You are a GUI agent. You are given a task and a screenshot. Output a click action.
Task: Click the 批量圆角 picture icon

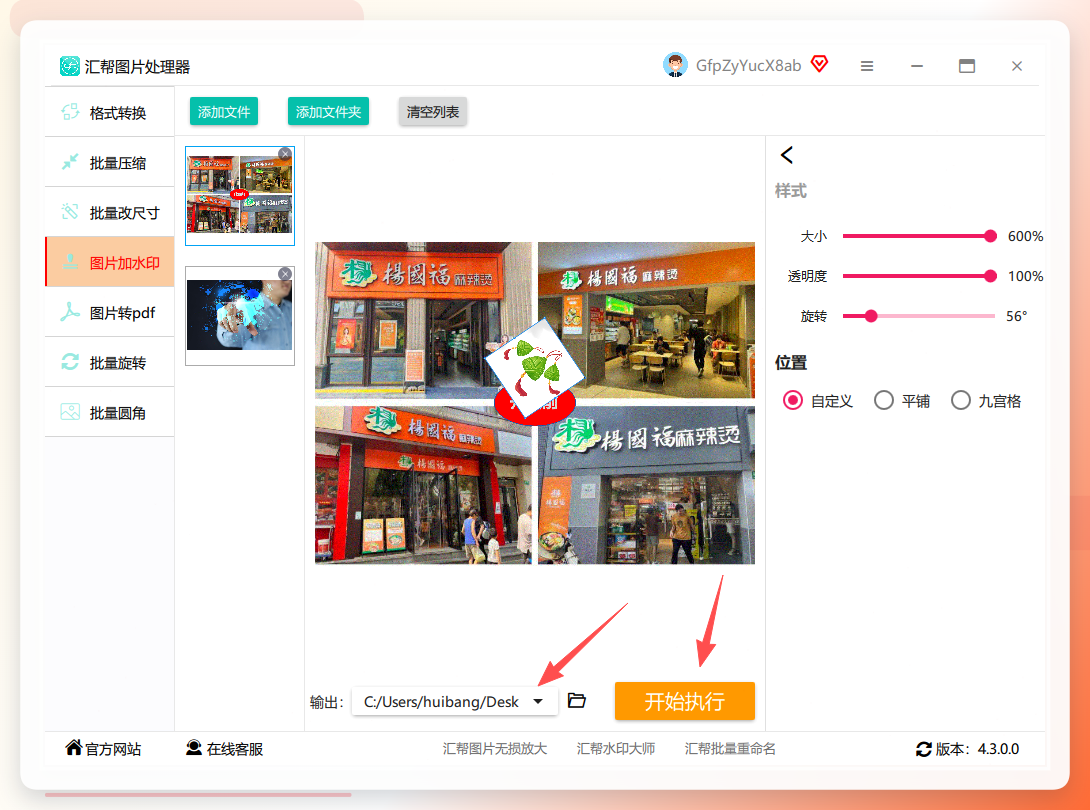(70, 412)
